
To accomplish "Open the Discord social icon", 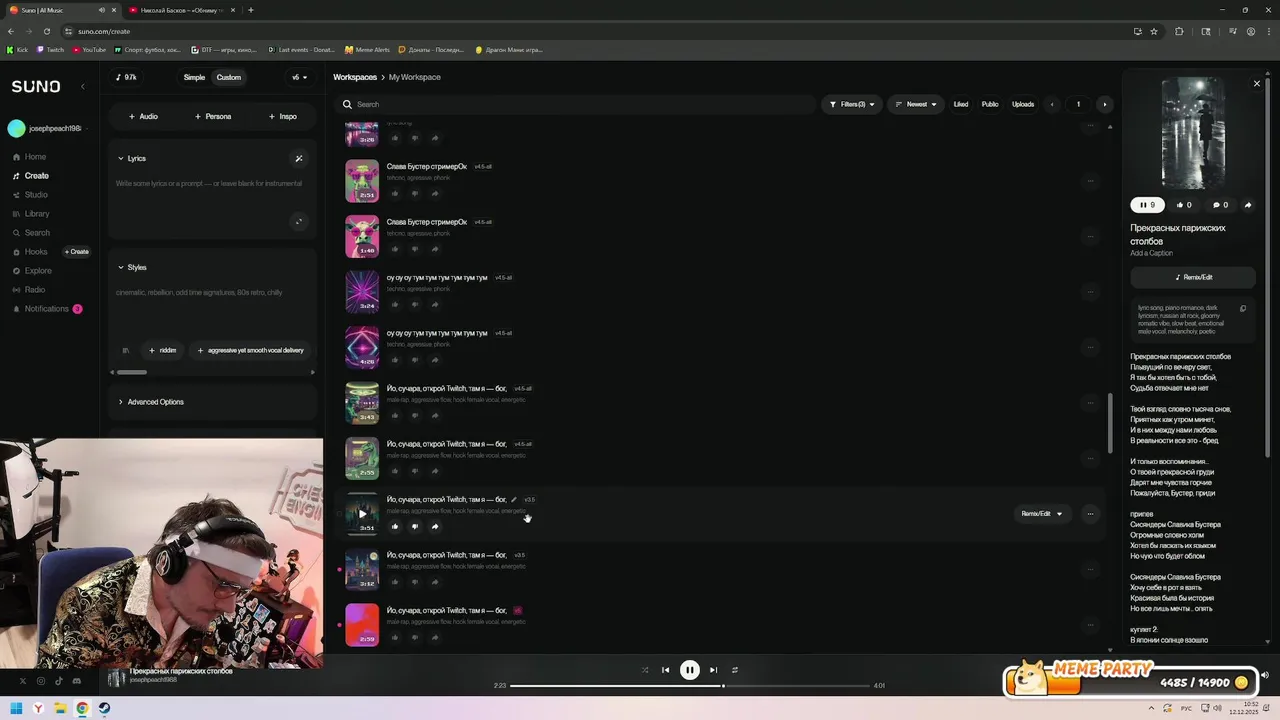I will point(77,681).
